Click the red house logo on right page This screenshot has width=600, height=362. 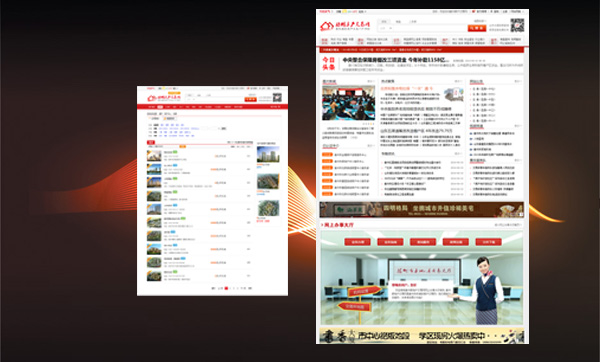click(x=327, y=26)
